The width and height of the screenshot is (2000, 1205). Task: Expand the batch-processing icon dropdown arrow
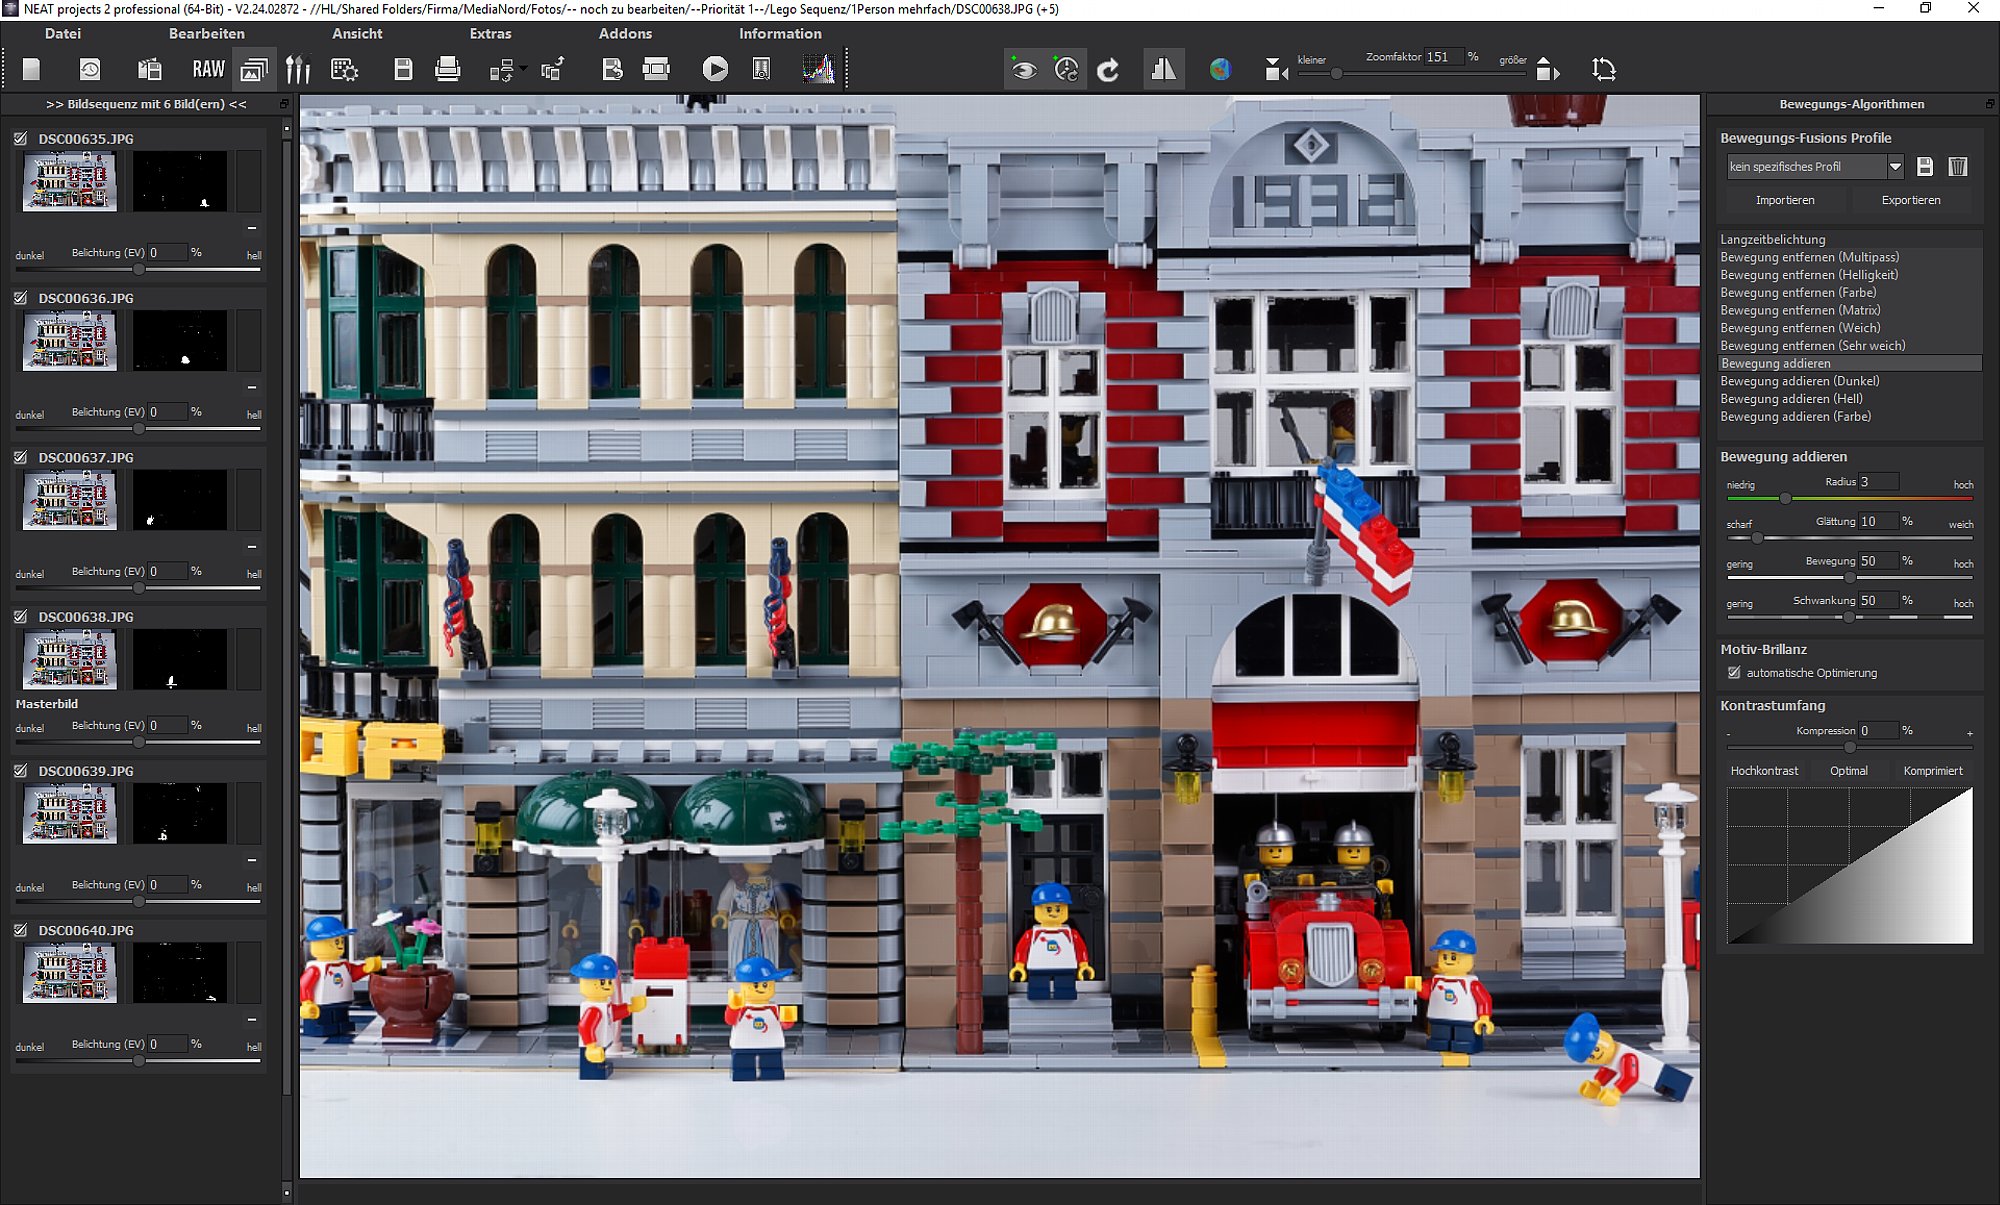[523, 68]
